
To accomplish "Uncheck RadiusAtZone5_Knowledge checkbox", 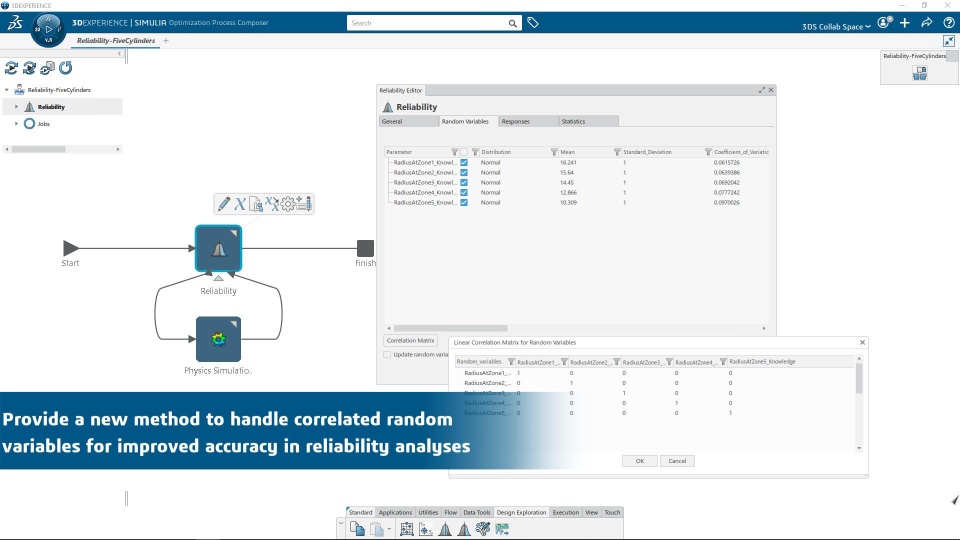I will coord(464,203).
